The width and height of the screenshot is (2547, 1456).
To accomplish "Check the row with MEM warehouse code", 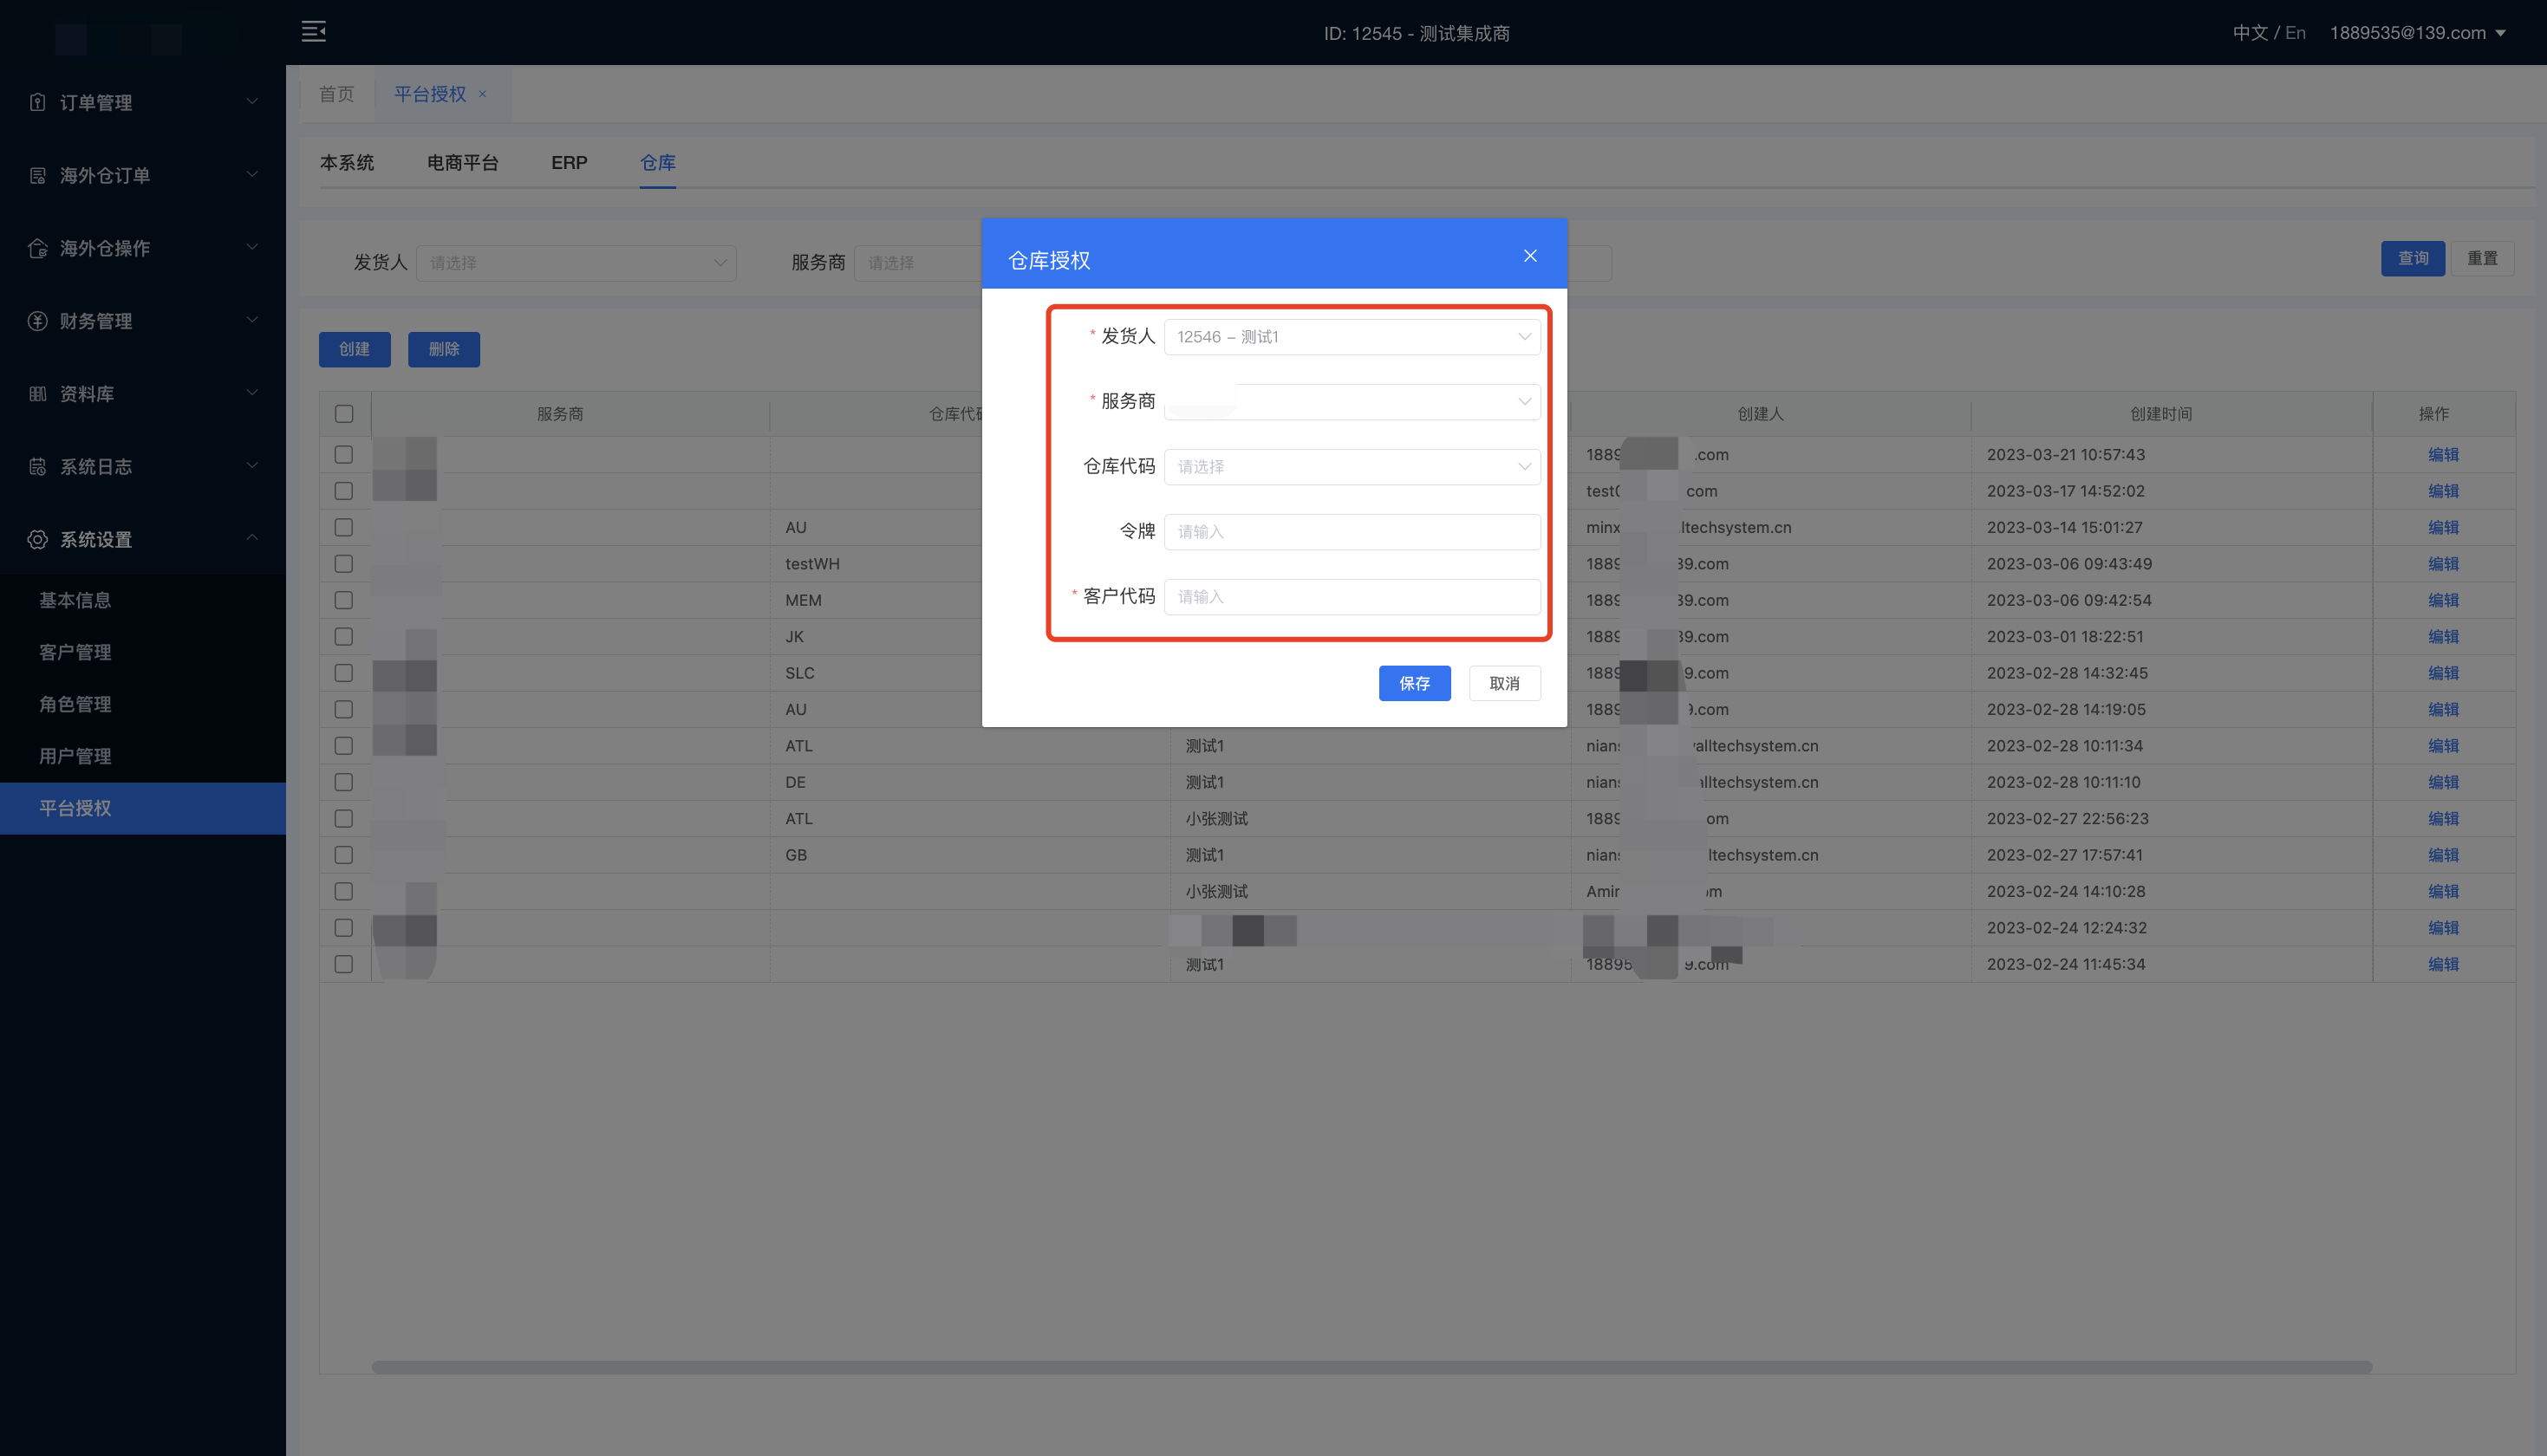I will coord(344,600).
